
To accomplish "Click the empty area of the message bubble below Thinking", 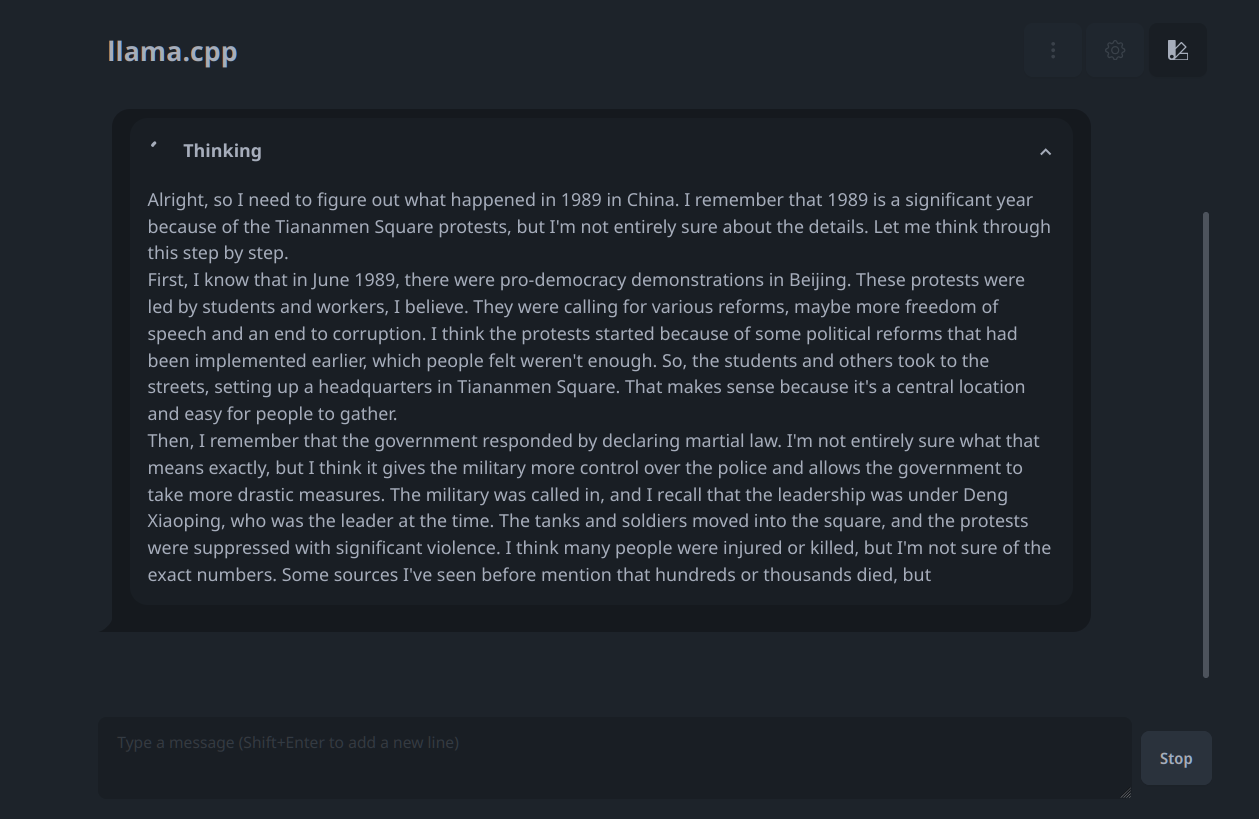I will tap(600, 617).
